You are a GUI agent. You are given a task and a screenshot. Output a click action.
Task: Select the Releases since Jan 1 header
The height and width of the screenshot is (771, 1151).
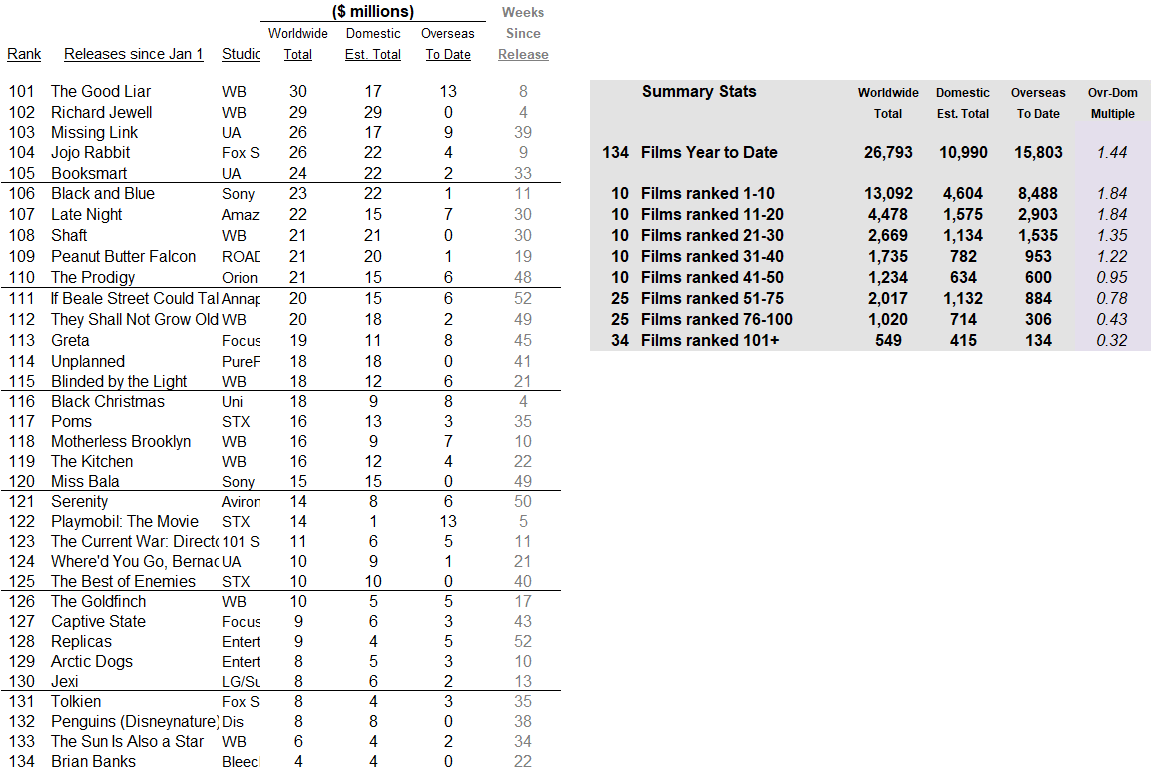pos(134,54)
